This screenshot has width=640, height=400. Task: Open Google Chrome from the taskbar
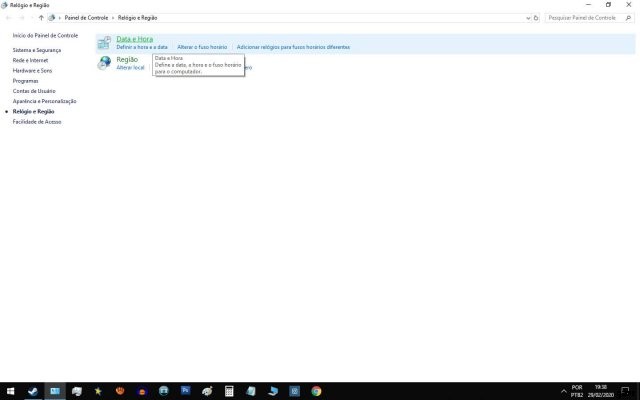316,391
